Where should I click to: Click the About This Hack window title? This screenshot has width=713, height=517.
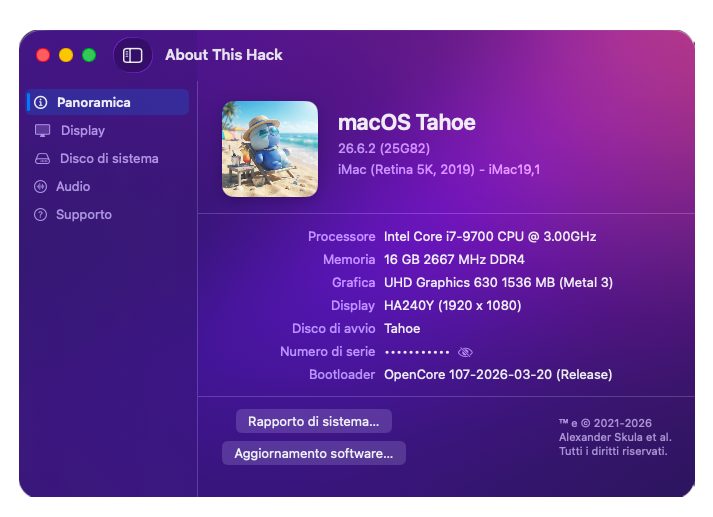(x=224, y=55)
